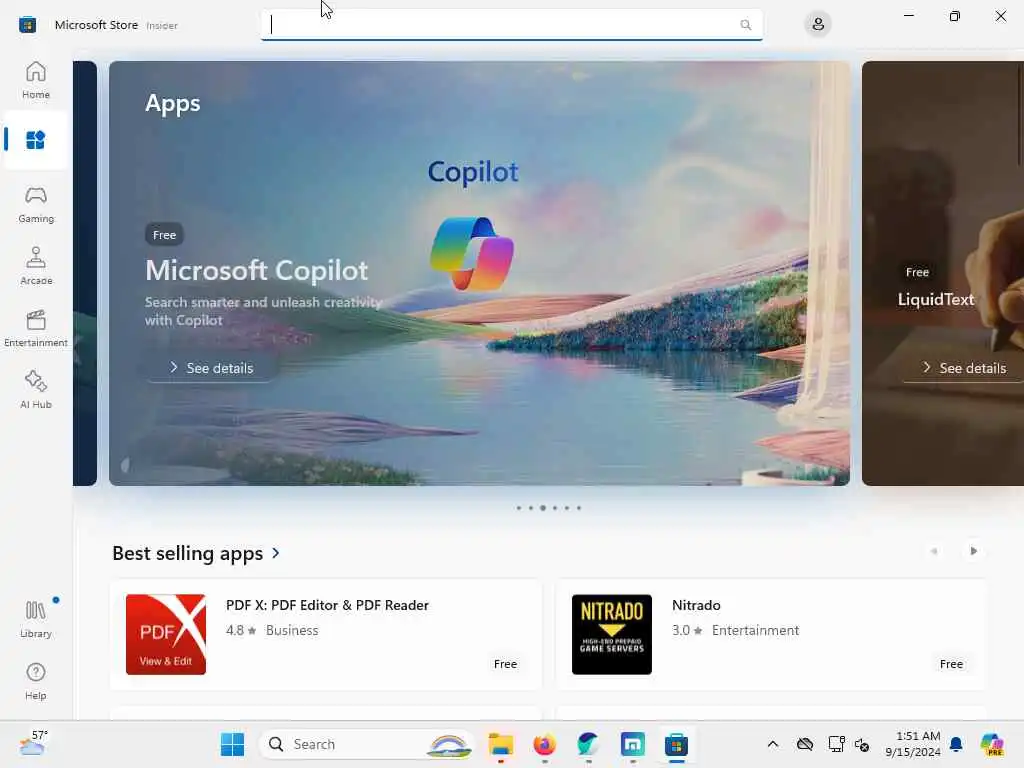Select the first carousel page dot
Viewport: 1024px width, 768px height.
(519, 507)
